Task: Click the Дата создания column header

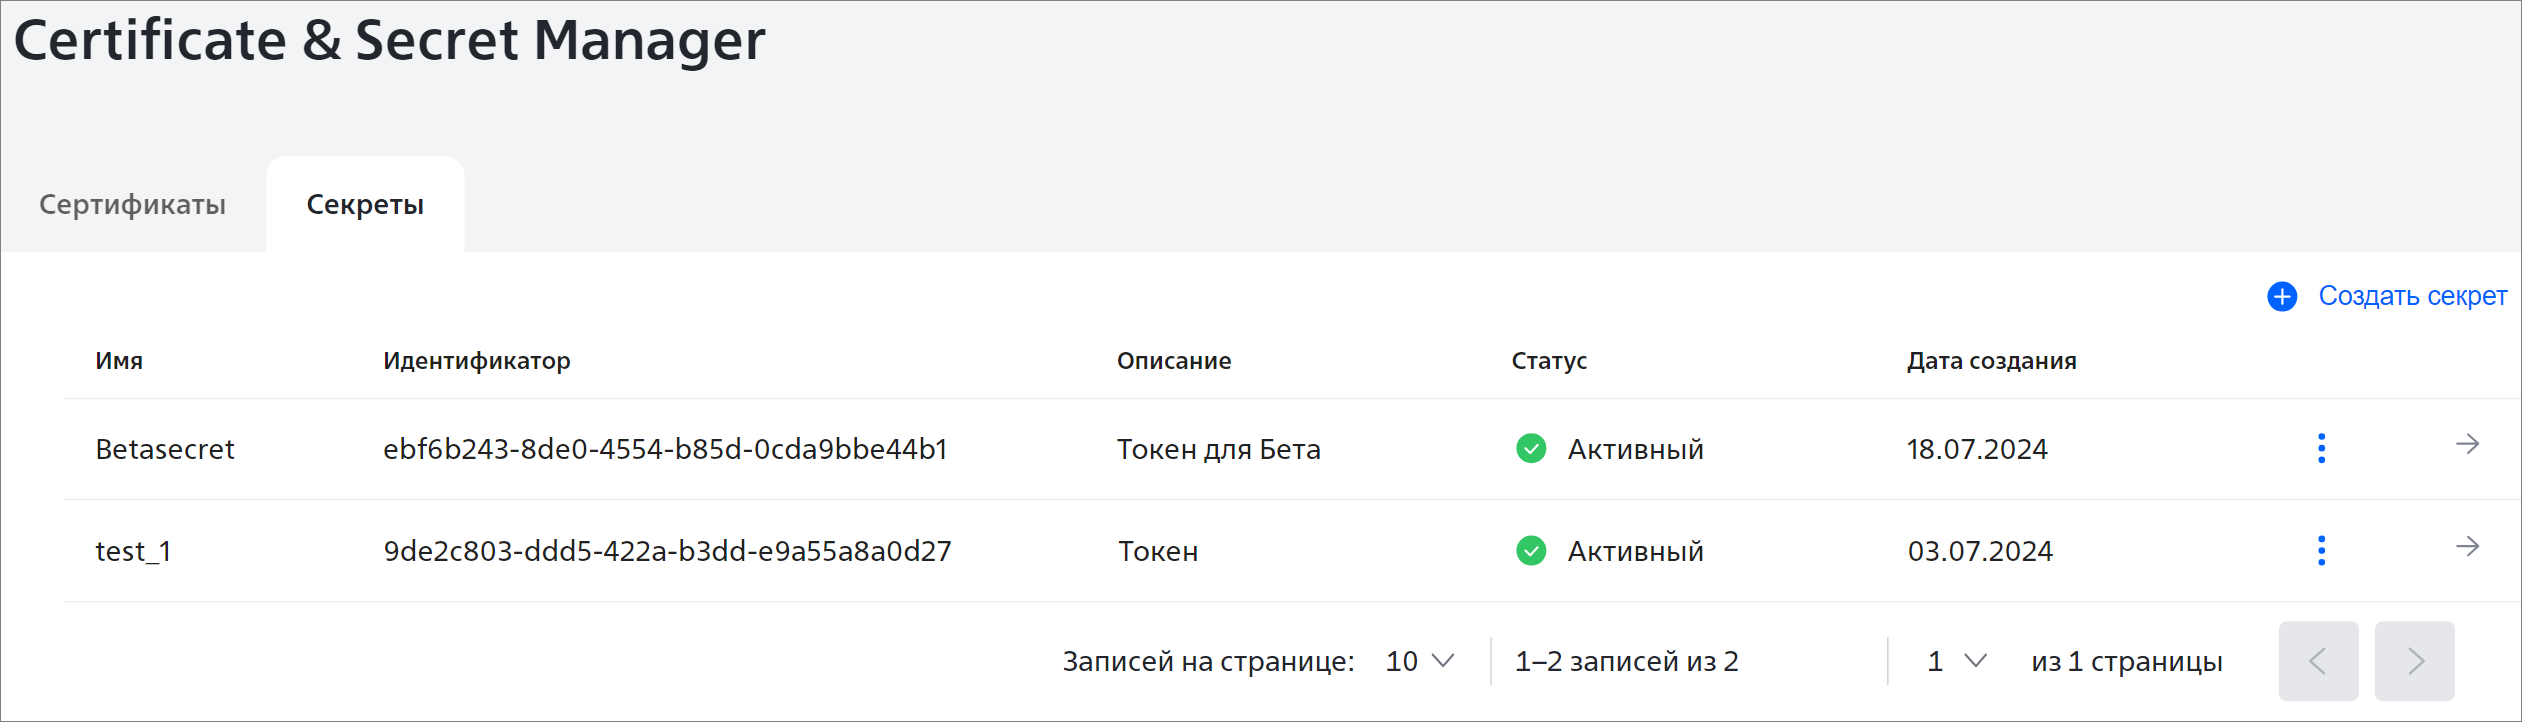Action: pos(1991,361)
